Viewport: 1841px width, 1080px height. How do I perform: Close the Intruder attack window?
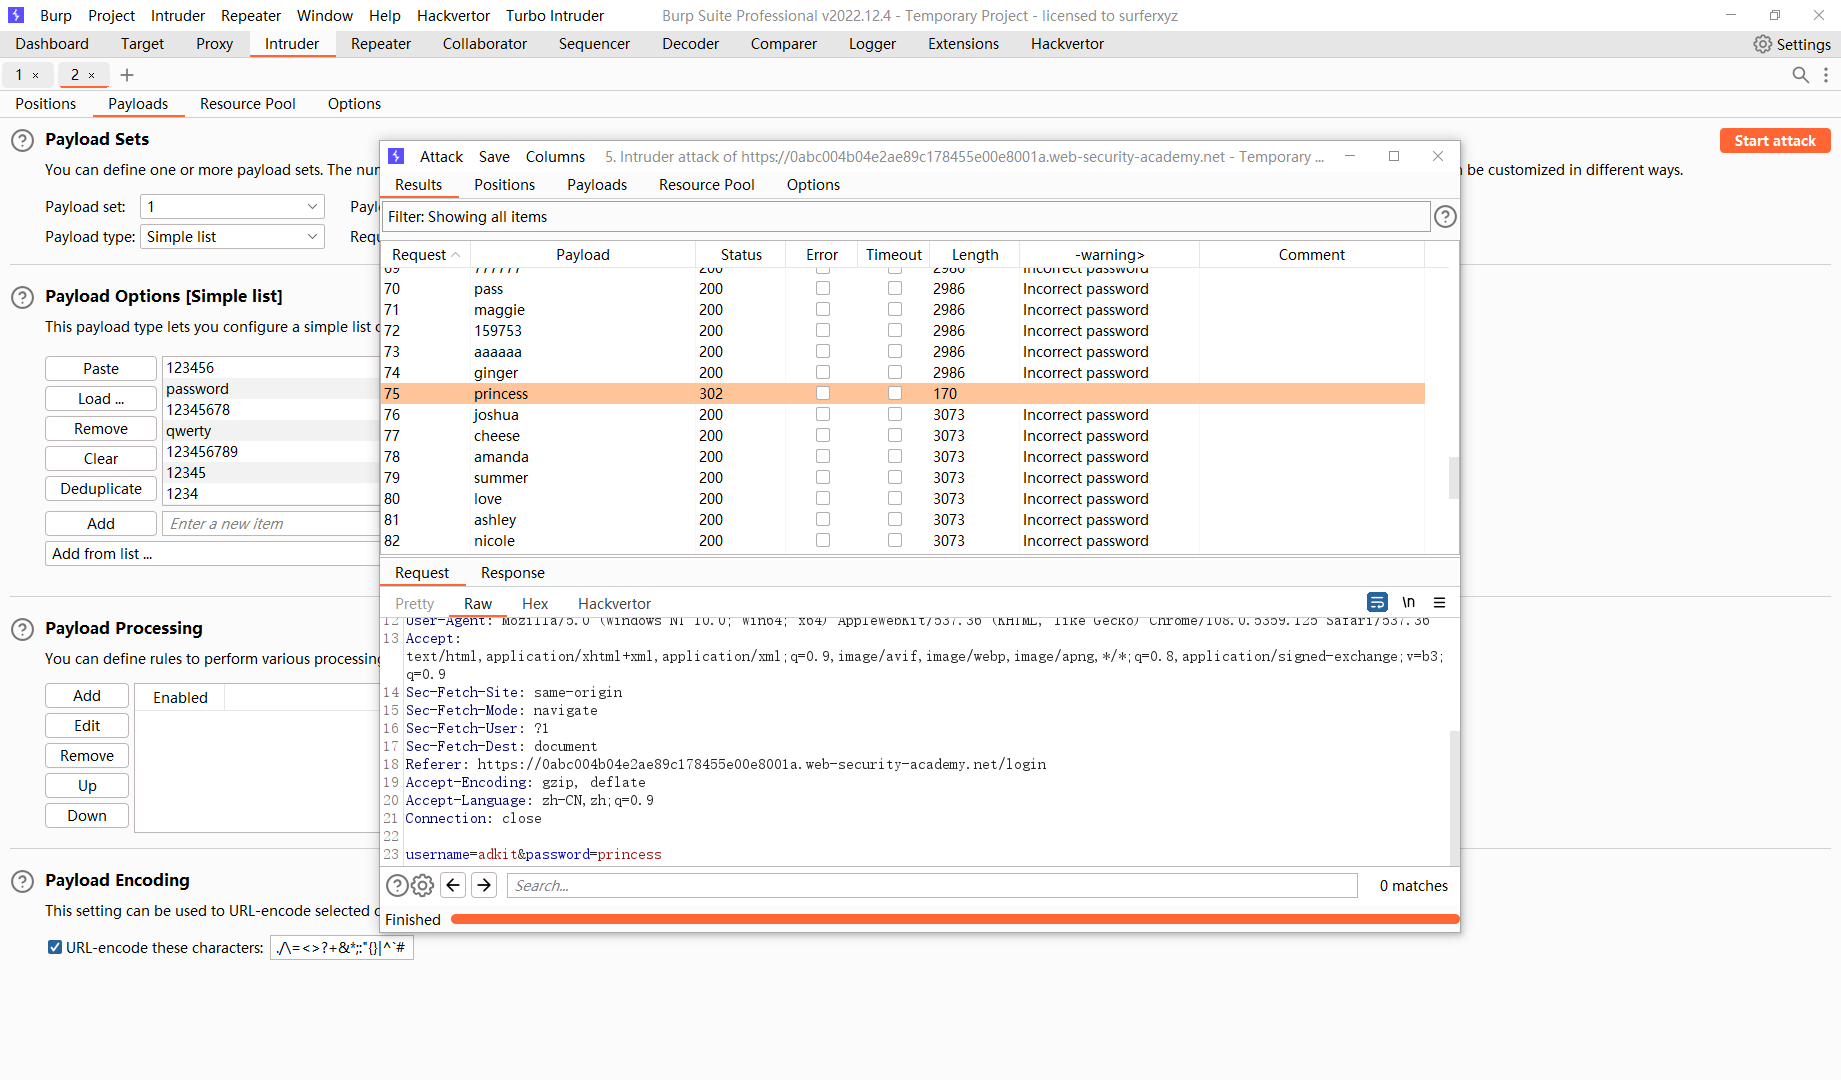point(1438,156)
